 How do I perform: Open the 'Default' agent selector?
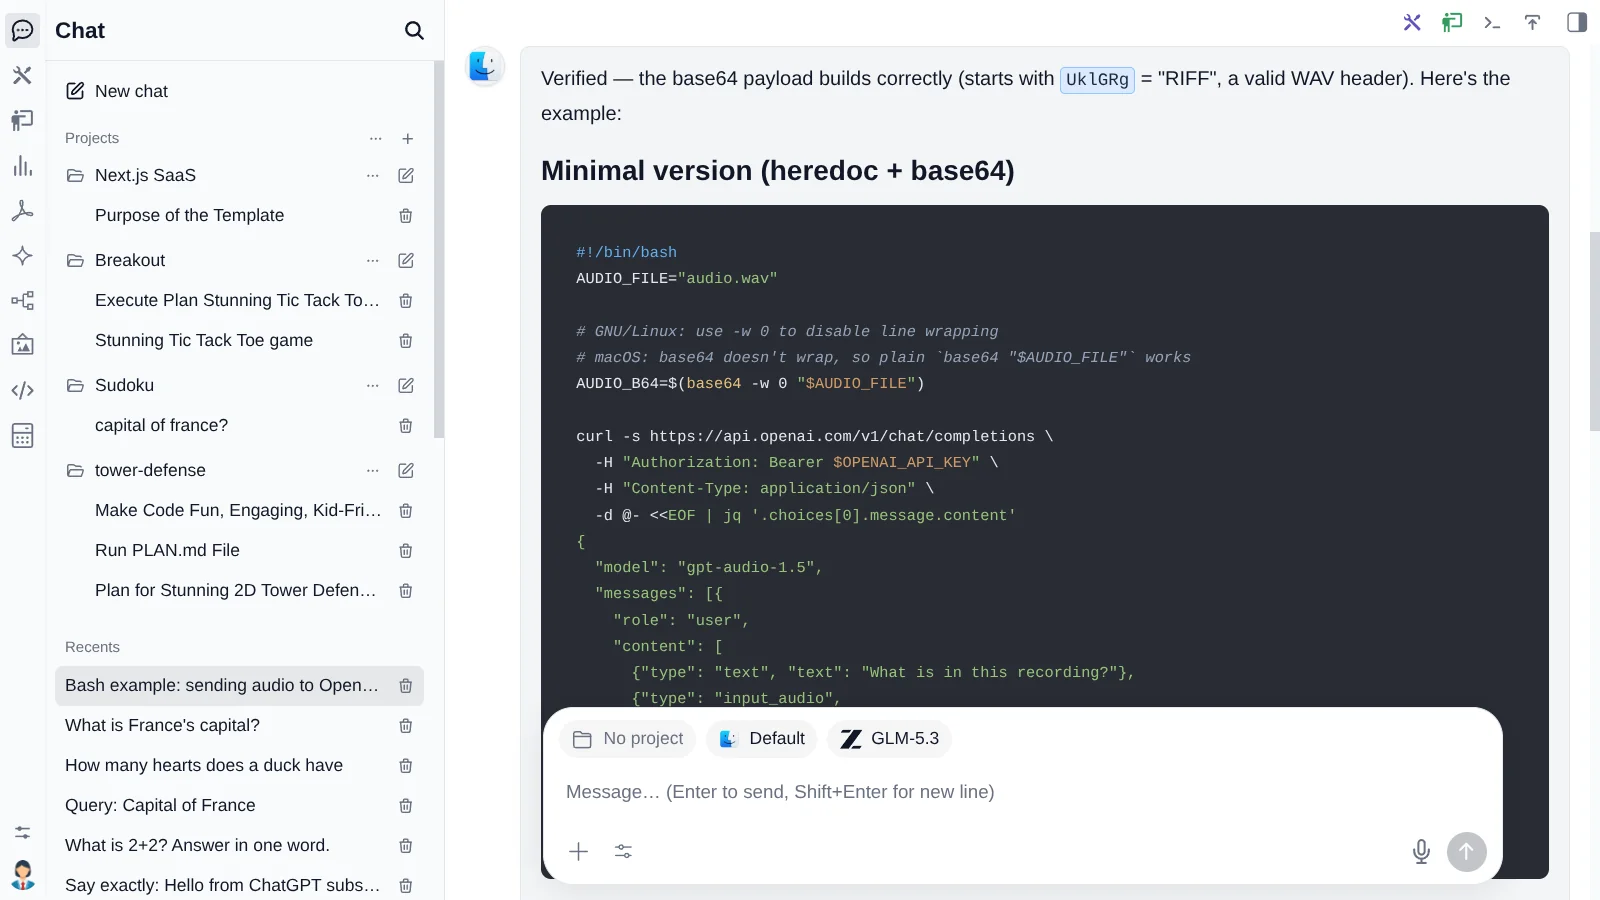pyautogui.click(x=761, y=739)
